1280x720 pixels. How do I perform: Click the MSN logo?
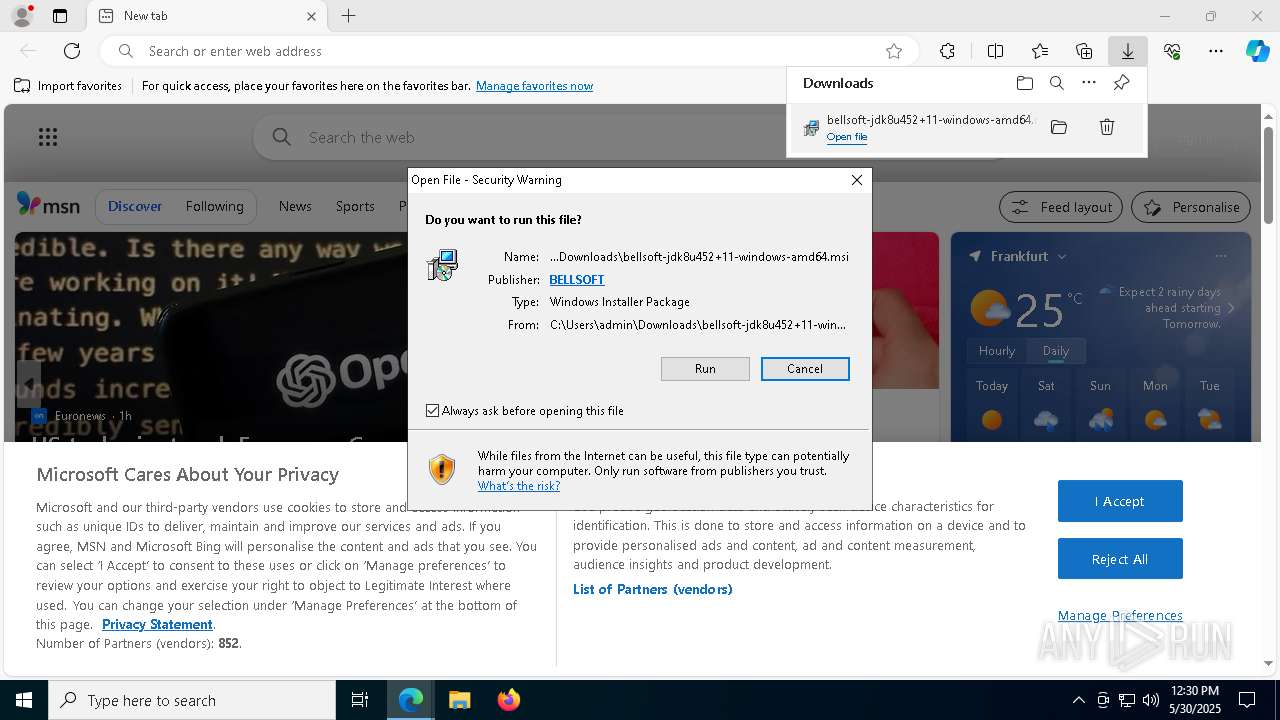pyautogui.click(x=48, y=205)
